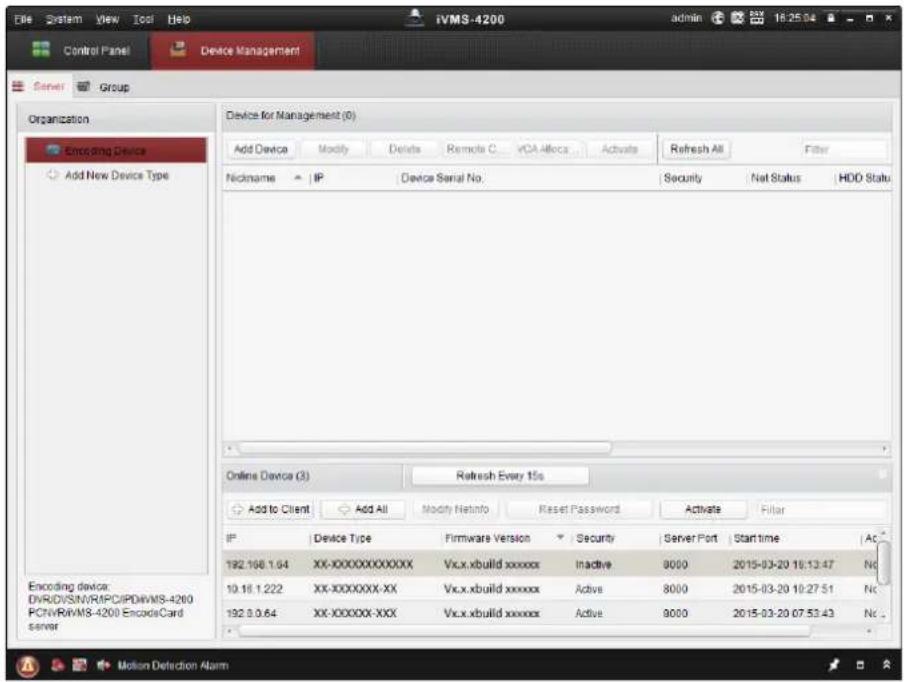Viewport: 904px width, 682px height.
Task: Click the Group tab icon
Action: [x=84, y=86]
